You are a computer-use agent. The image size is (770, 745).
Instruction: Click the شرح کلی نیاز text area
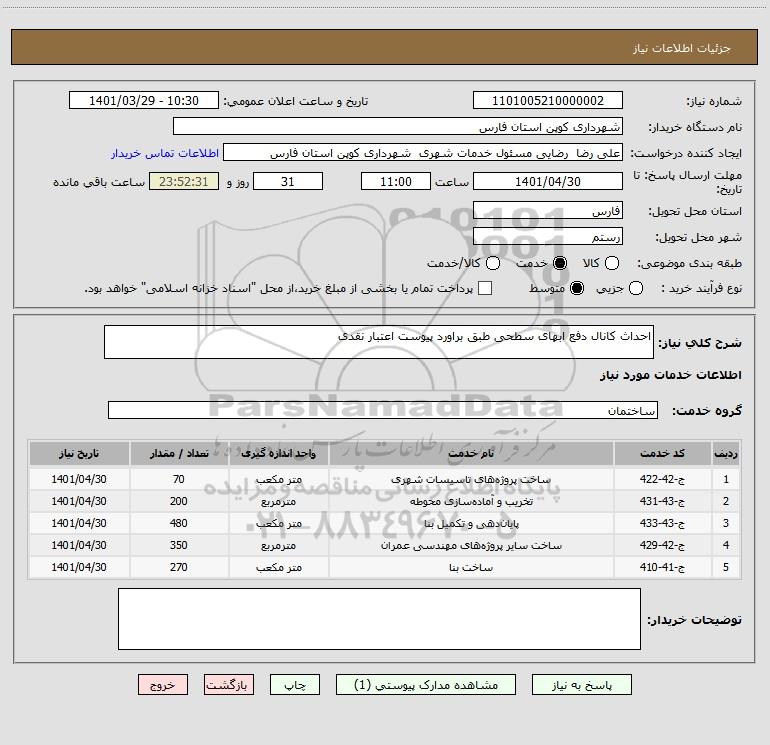[379, 342]
